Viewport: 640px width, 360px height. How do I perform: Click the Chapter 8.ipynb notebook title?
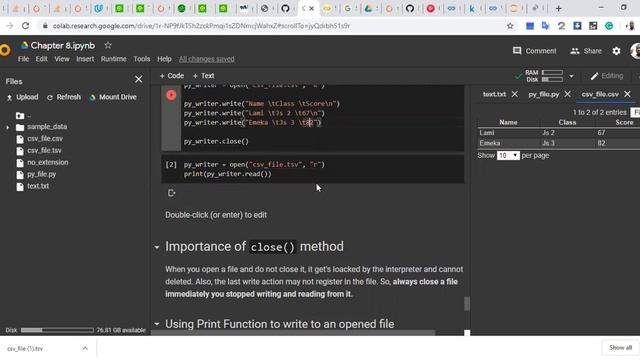[x=62, y=45]
